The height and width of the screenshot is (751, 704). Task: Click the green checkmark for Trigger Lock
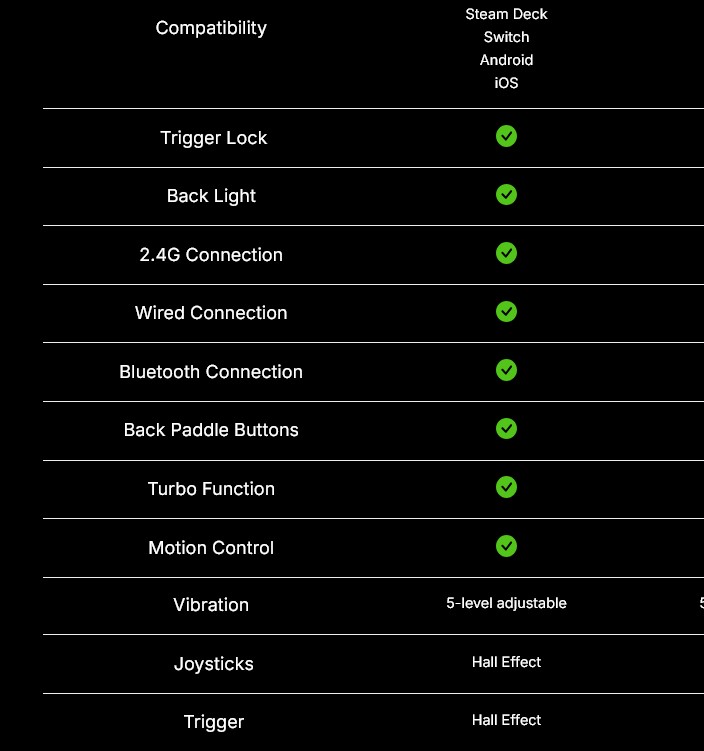(x=506, y=137)
